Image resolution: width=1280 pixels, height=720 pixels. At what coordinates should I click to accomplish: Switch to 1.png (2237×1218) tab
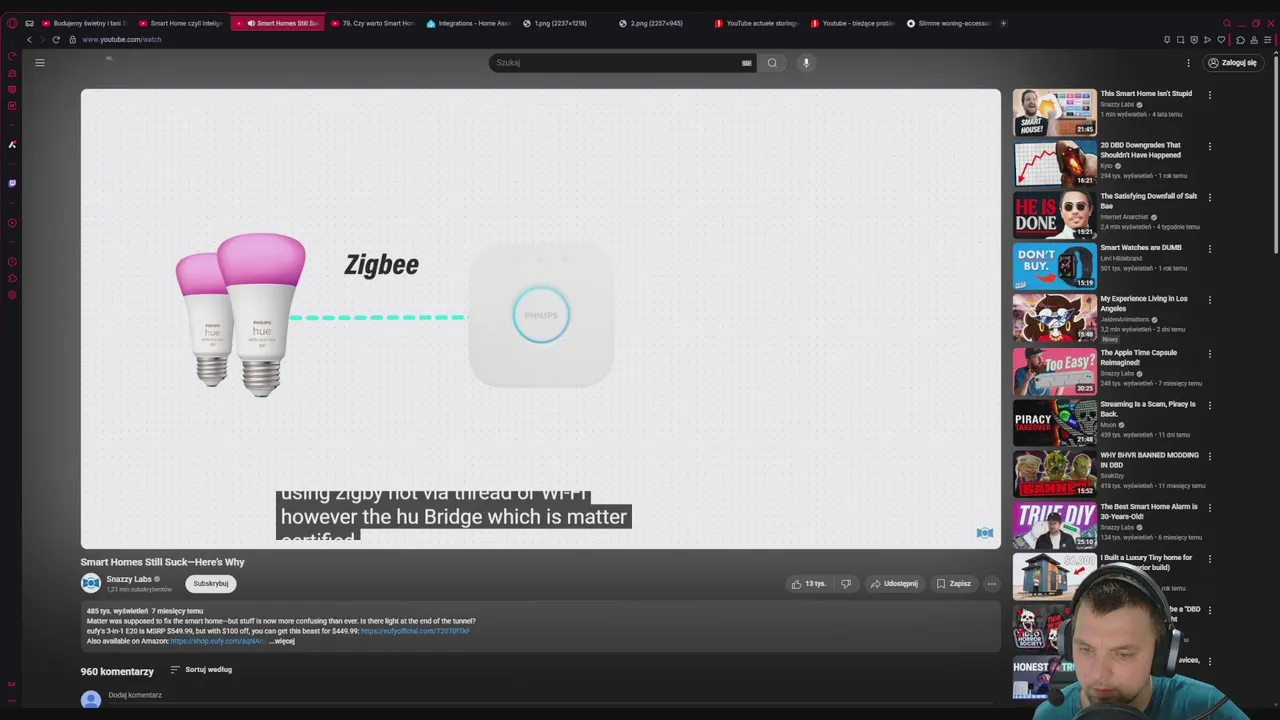(x=565, y=23)
